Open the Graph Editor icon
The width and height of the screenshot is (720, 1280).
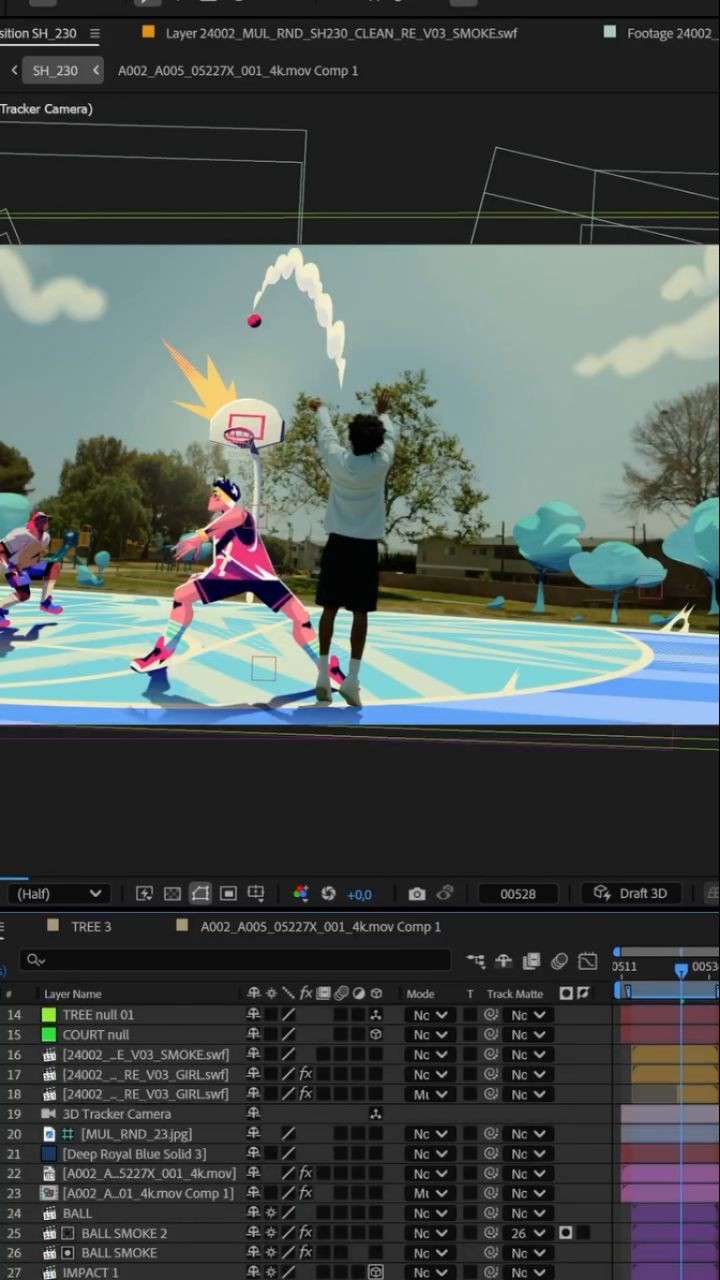click(588, 961)
